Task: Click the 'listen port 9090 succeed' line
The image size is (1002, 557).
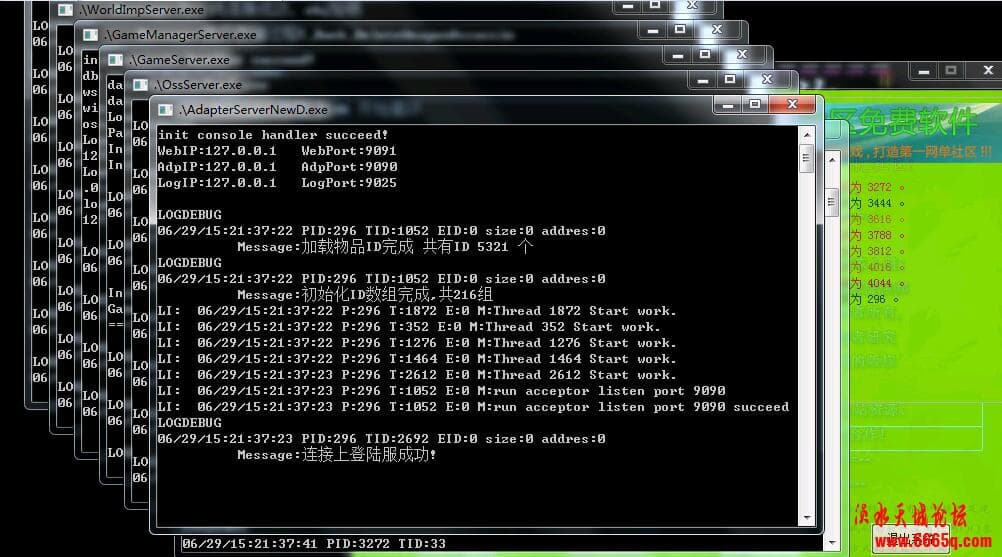Action: (474, 407)
